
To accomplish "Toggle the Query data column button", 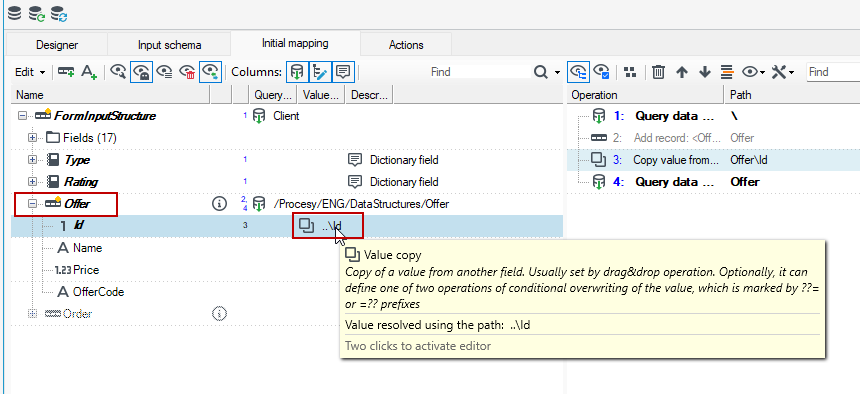I will coord(297,72).
